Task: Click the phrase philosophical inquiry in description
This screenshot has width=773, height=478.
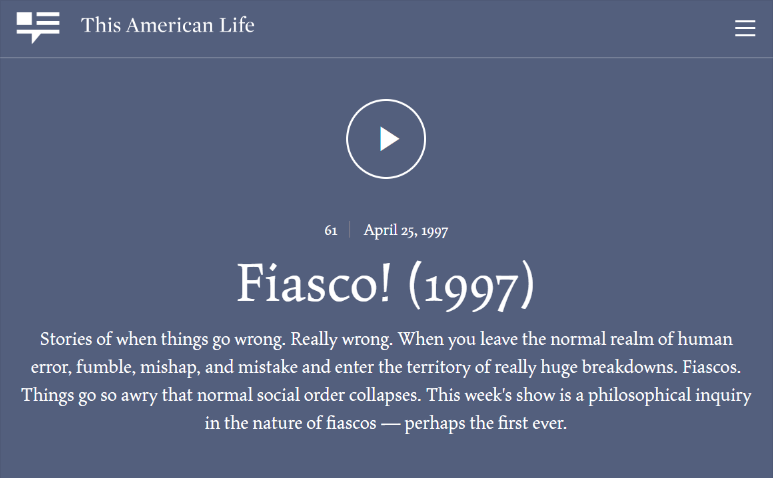Action: [x=669, y=396]
